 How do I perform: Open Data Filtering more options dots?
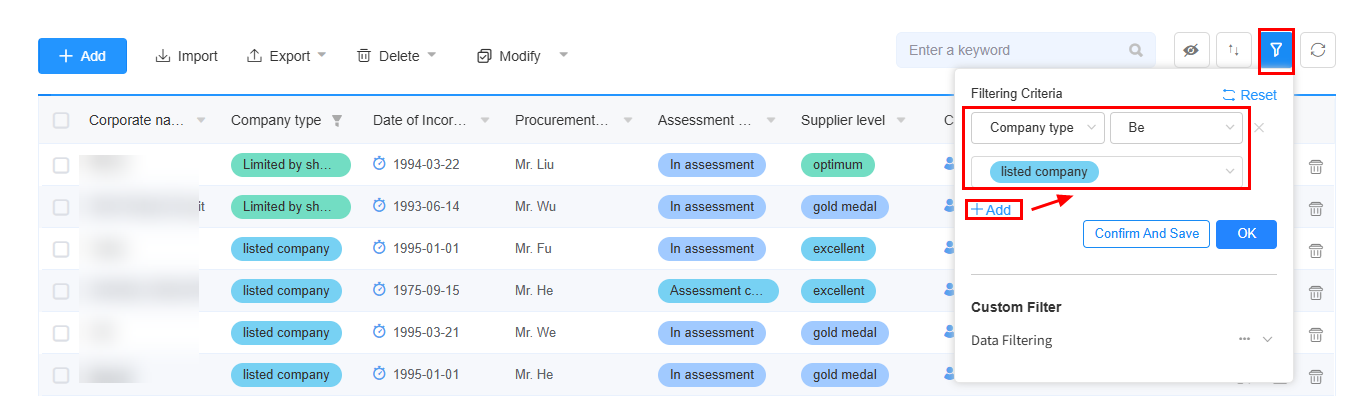1244,339
